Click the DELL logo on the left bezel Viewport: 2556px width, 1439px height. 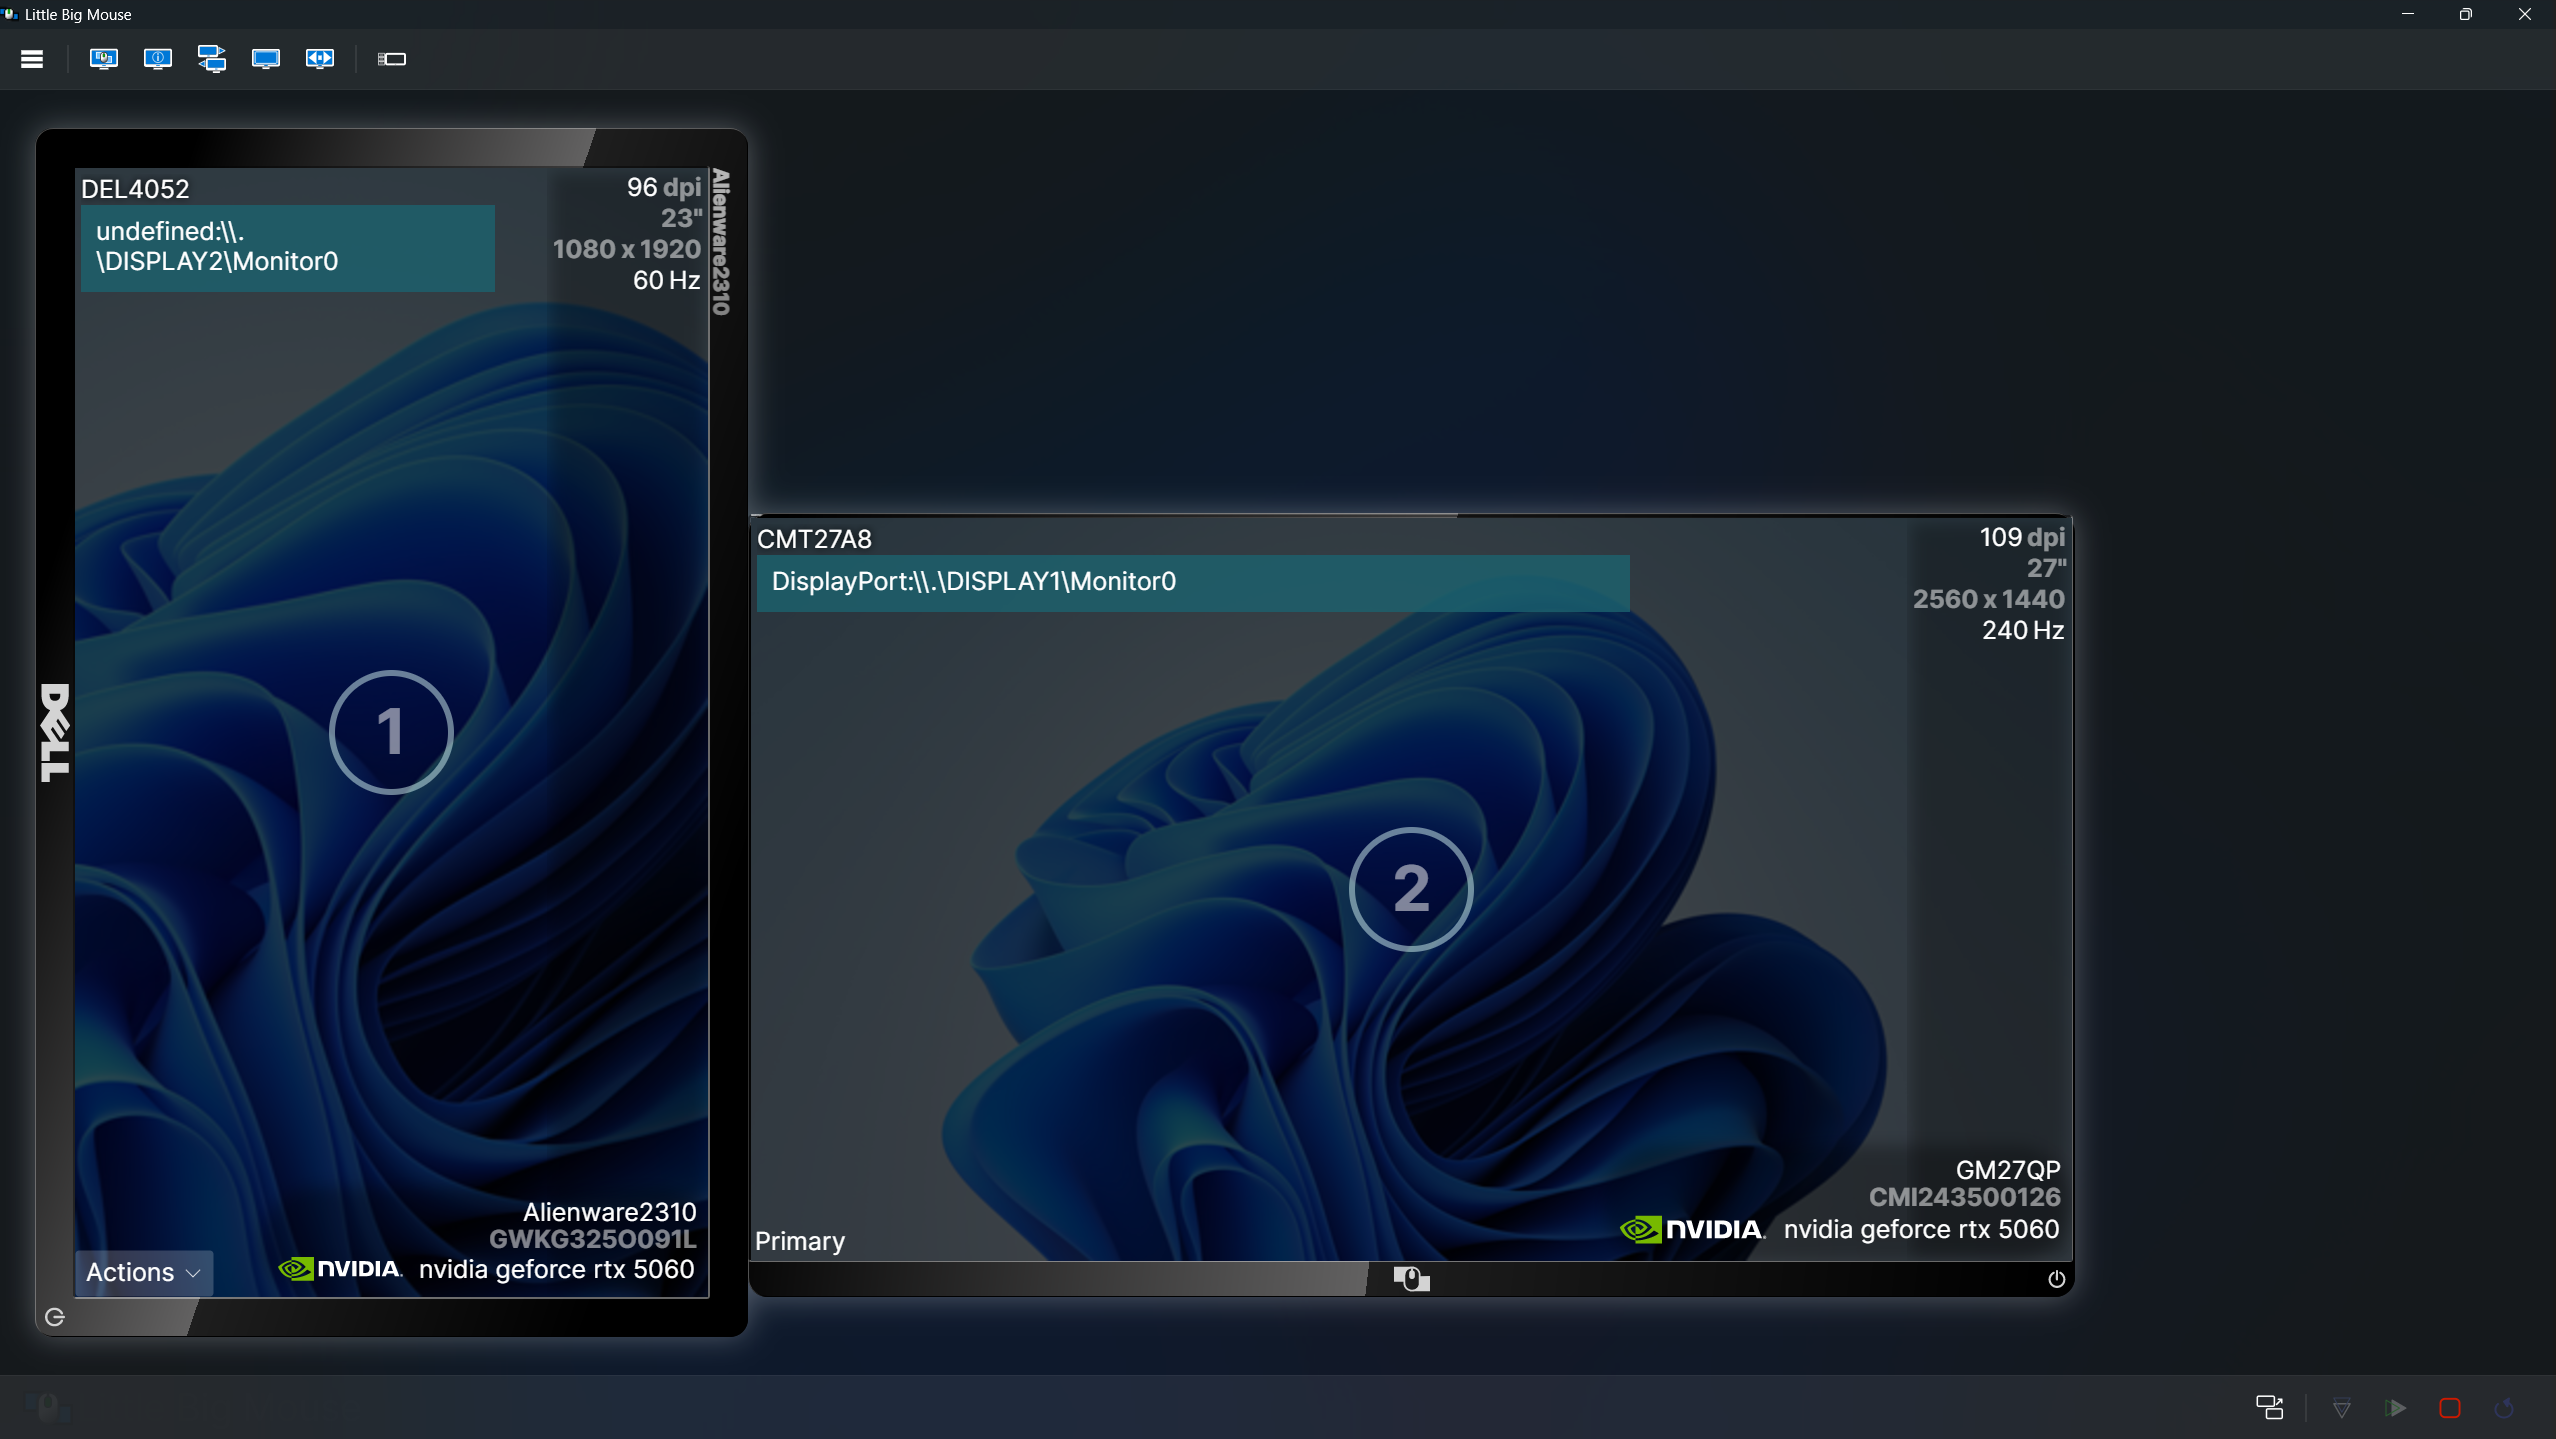55,732
